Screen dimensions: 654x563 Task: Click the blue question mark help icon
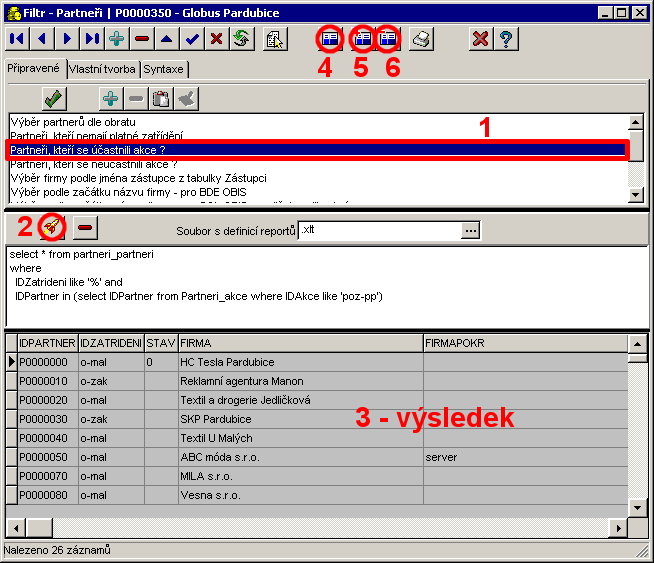[x=507, y=39]
